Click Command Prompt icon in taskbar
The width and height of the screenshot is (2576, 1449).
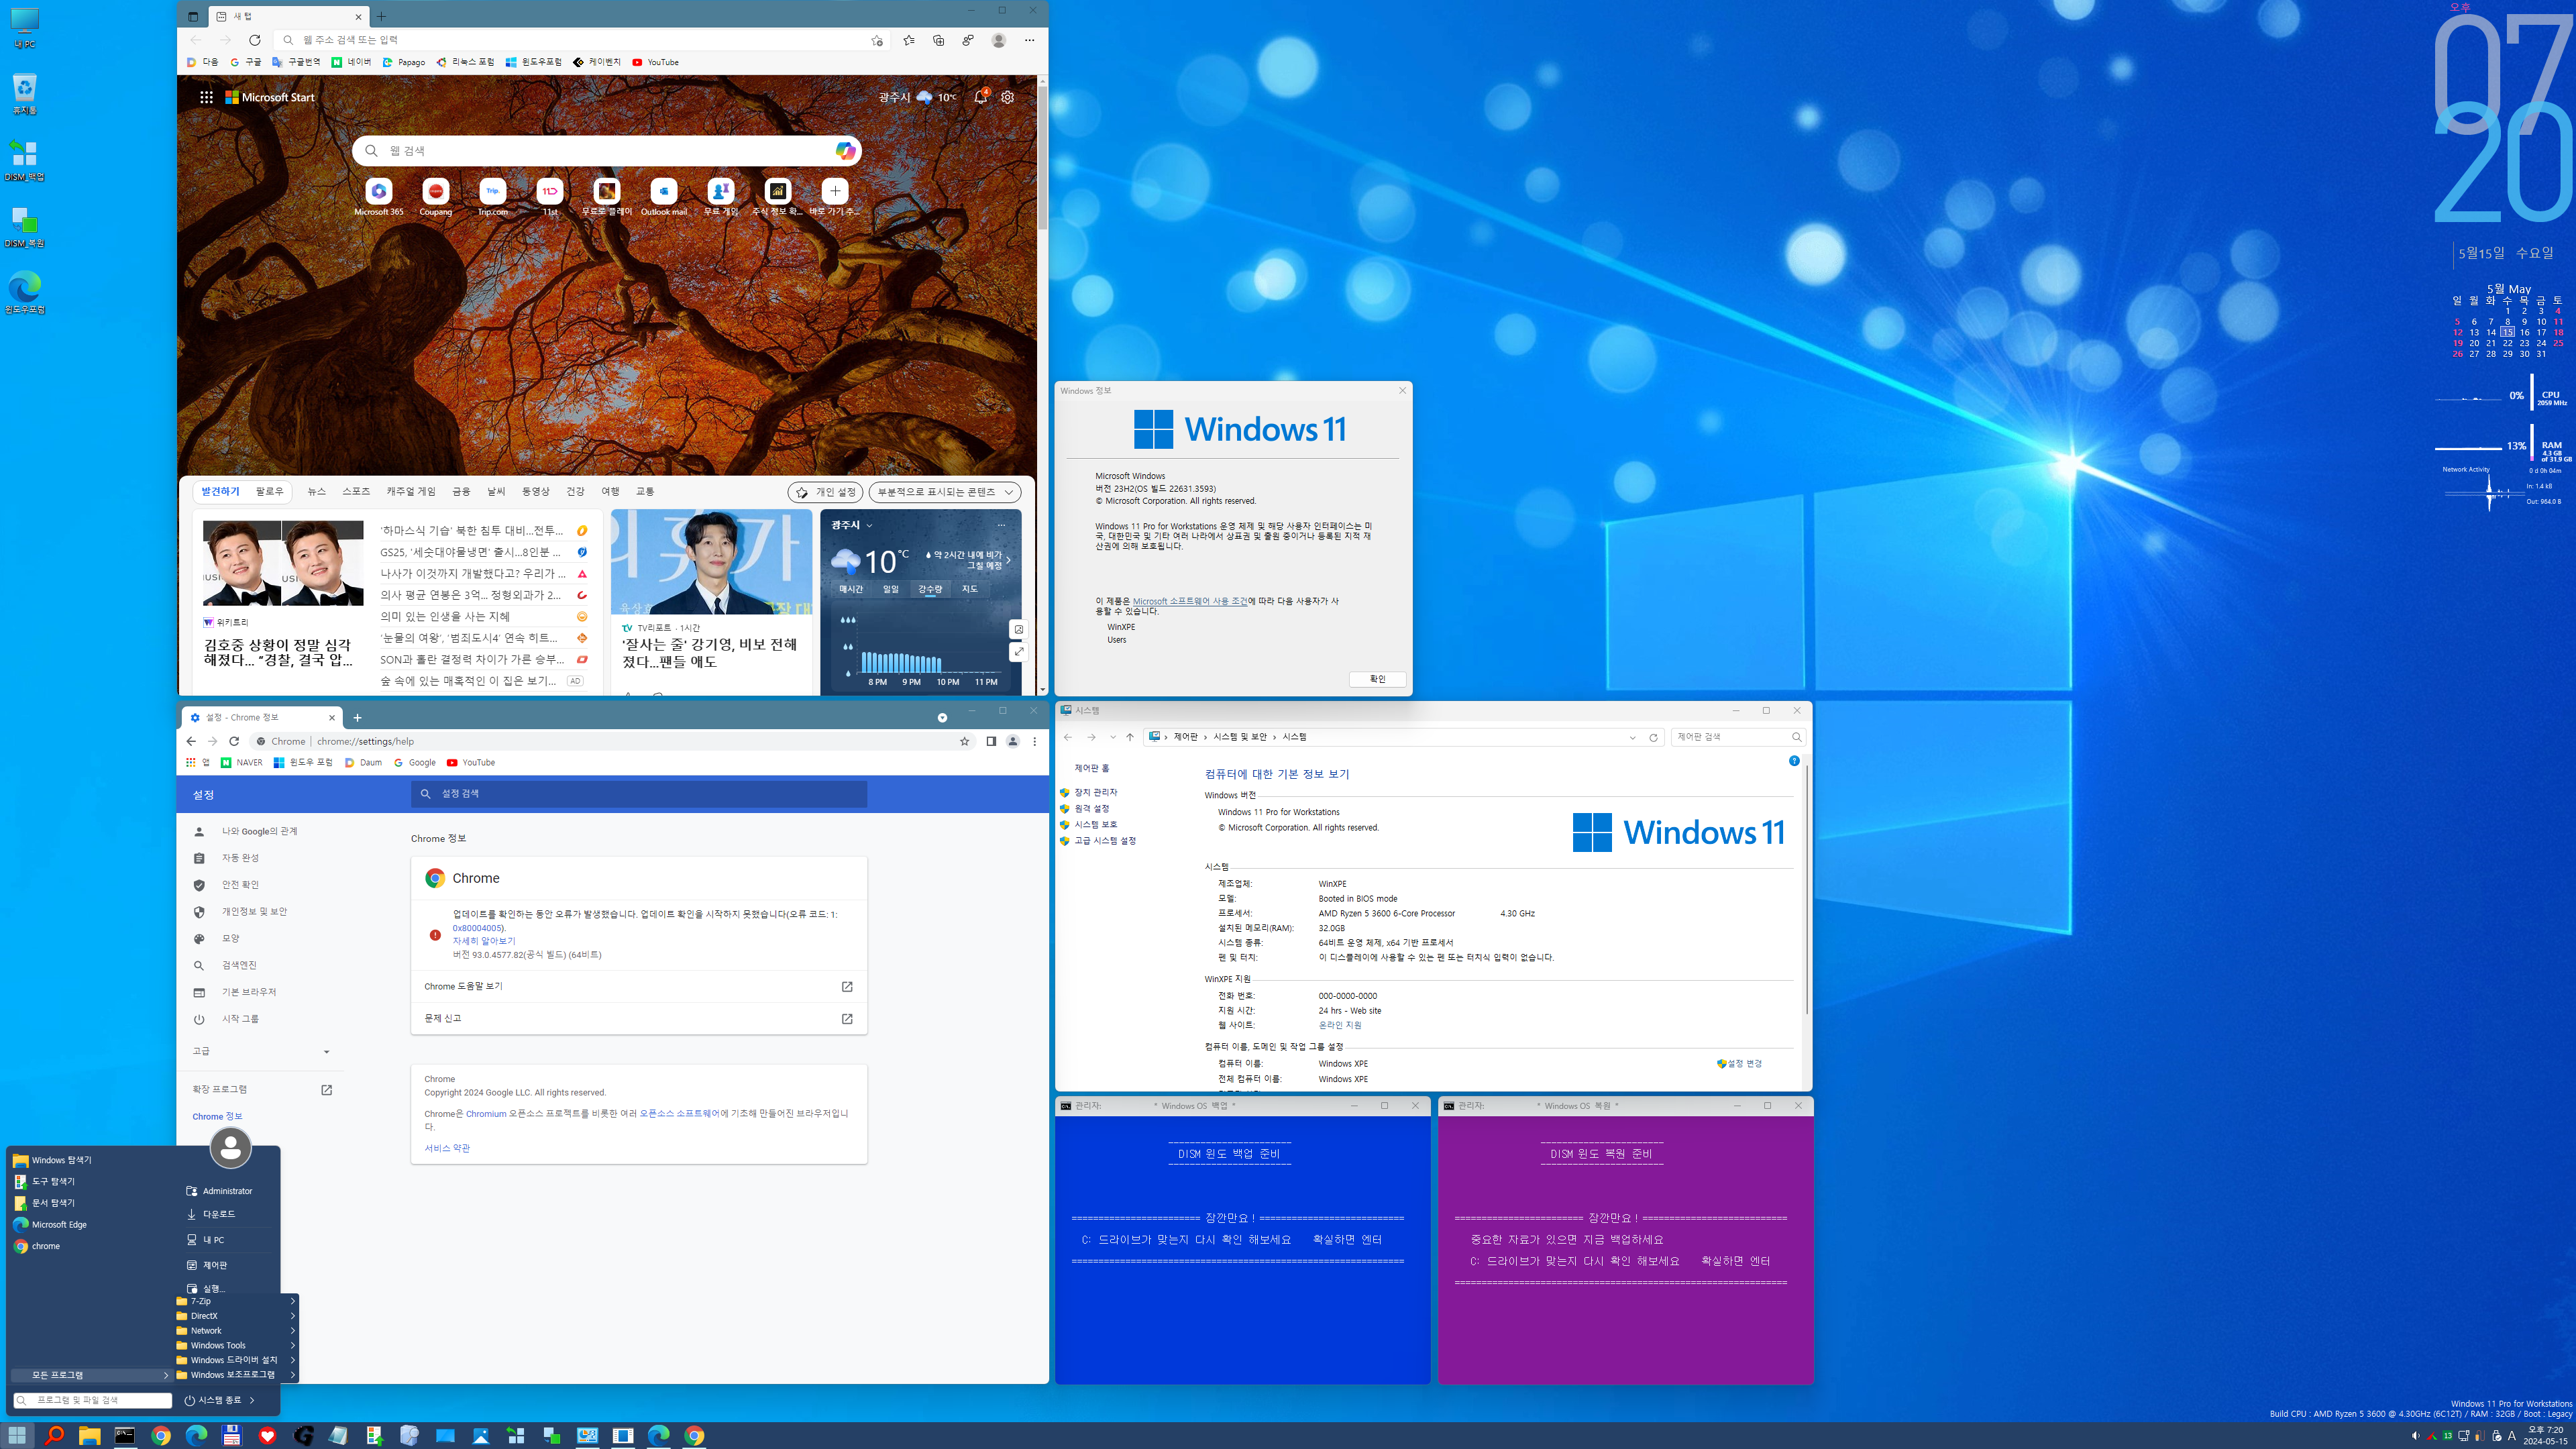pyautogui.click(x=125, y=1435)
